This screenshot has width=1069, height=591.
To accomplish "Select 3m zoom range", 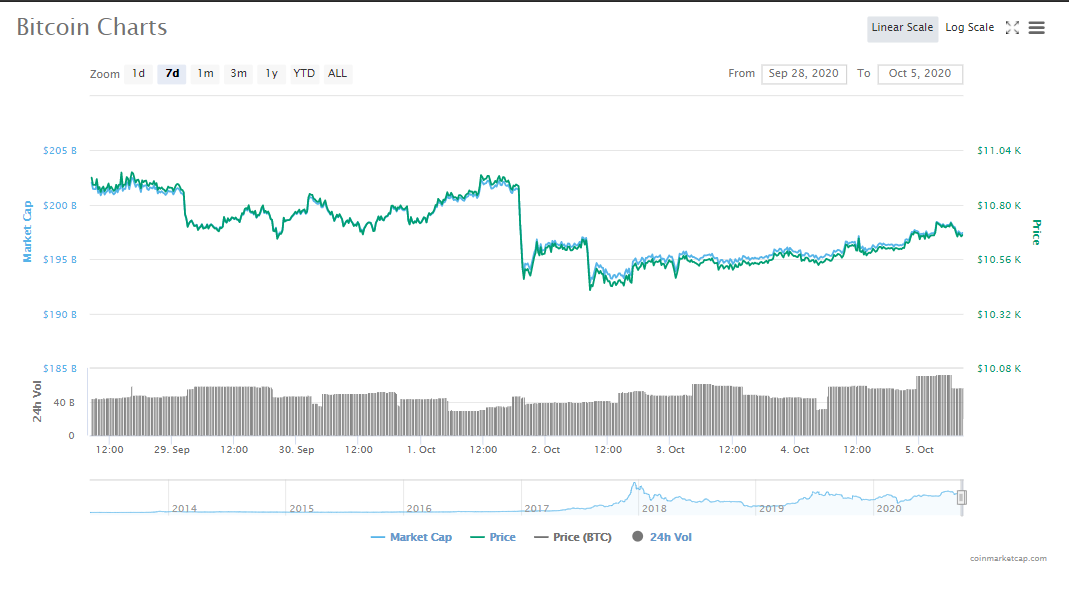I will 238,74.
